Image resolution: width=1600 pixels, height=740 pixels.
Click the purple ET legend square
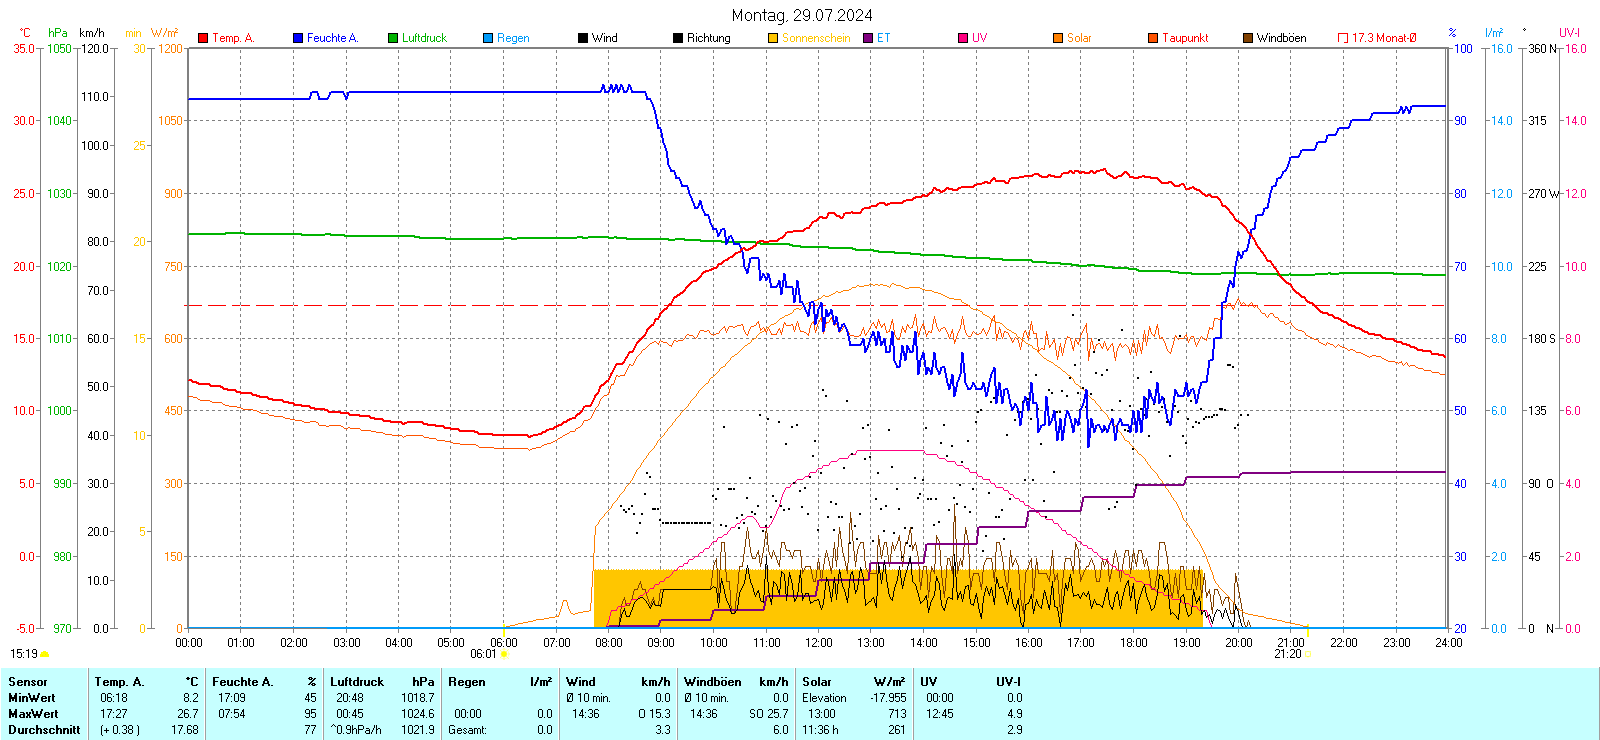click(868, 38)
